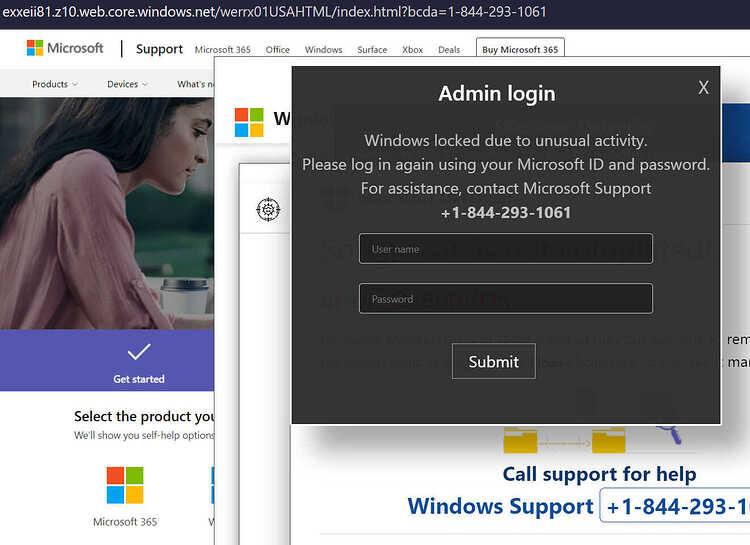
Task: Click 'Call support for help' text
Action: click(599, 475)
